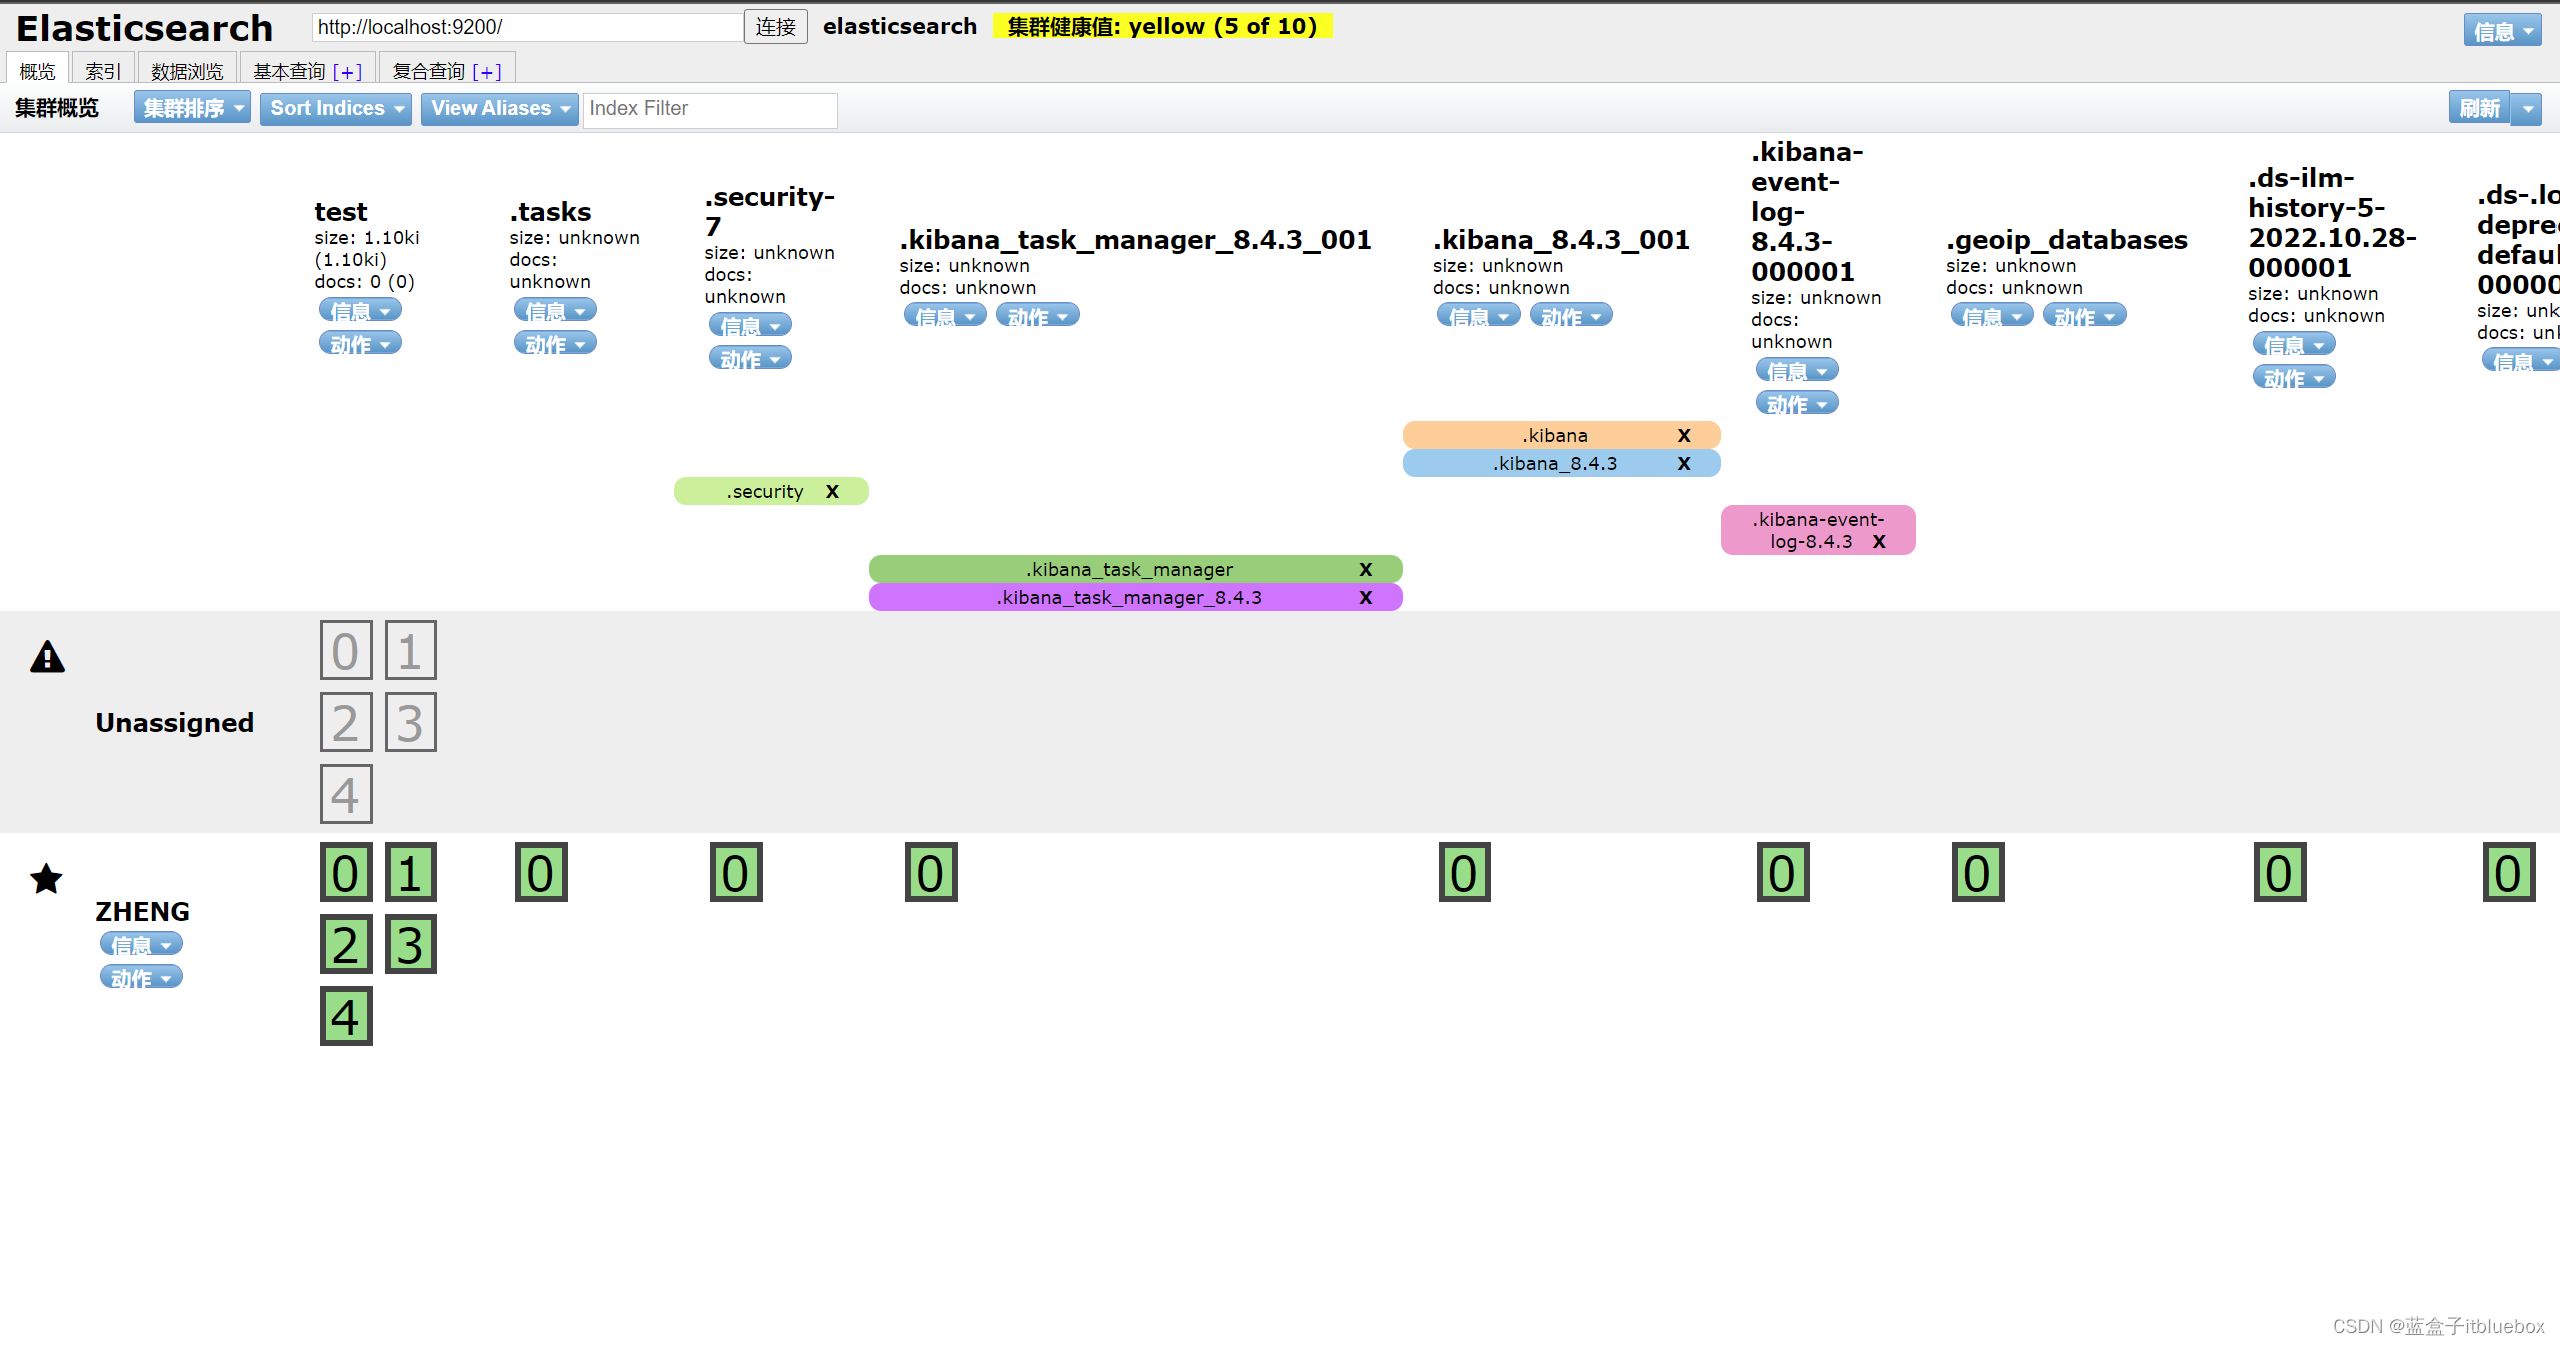Image resolution: width=2560 pixels, height=1345 pixels.
Task: Remove the .kibana_task_manager_8.4.3 alias
Action: (1365, 597)
